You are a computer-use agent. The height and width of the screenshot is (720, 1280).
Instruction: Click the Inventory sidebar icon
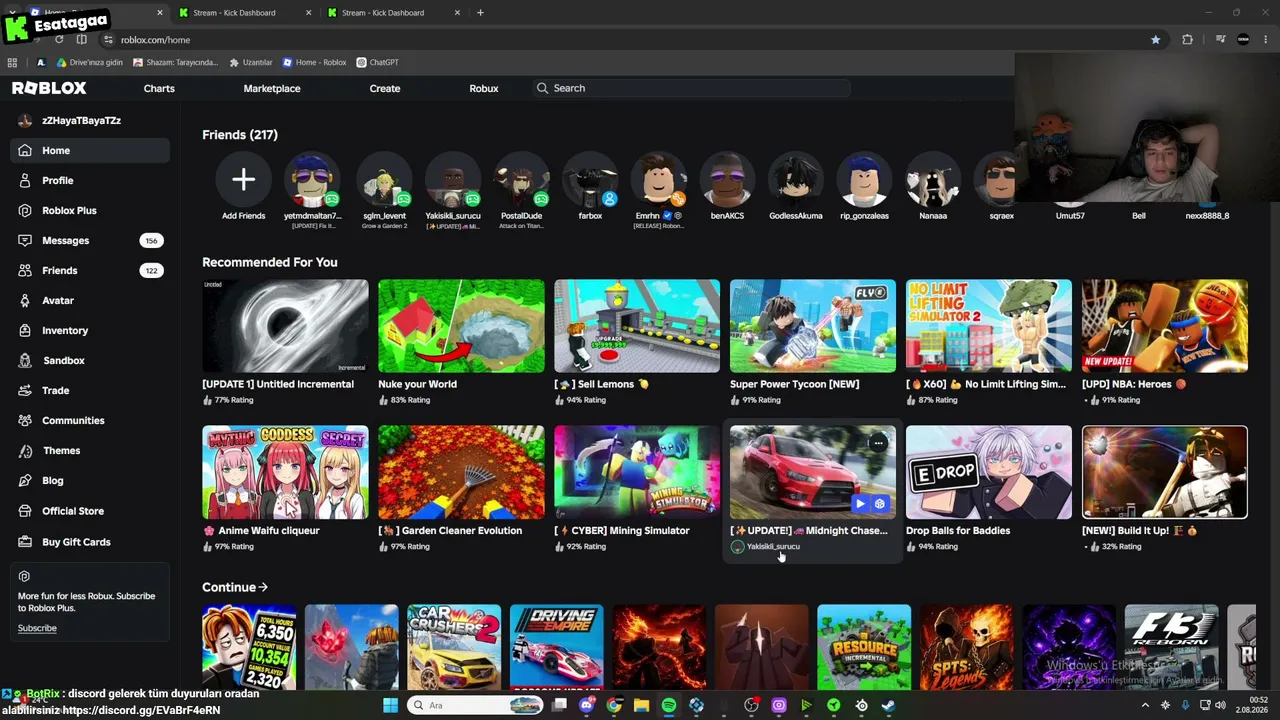point(25,330)
